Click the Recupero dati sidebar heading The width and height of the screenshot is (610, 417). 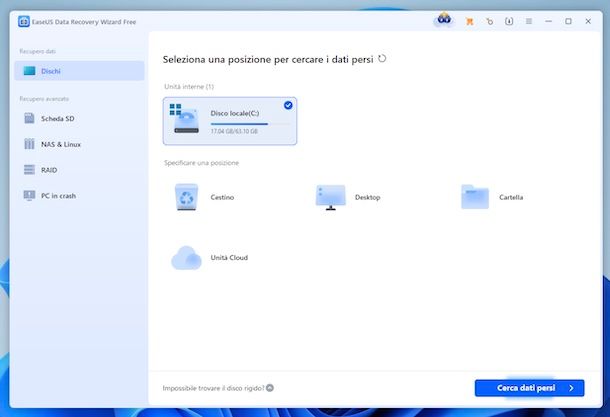[38, 51]
